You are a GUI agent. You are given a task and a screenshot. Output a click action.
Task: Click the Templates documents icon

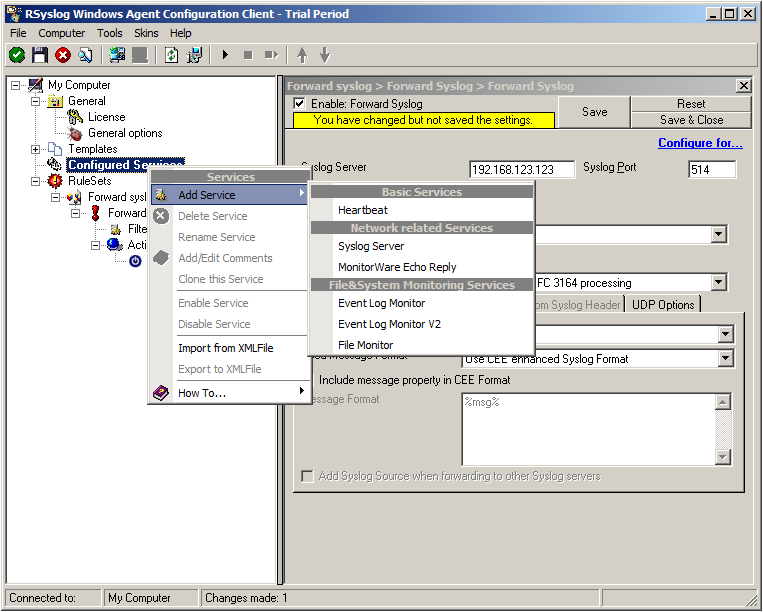click(x=55, y=149)
